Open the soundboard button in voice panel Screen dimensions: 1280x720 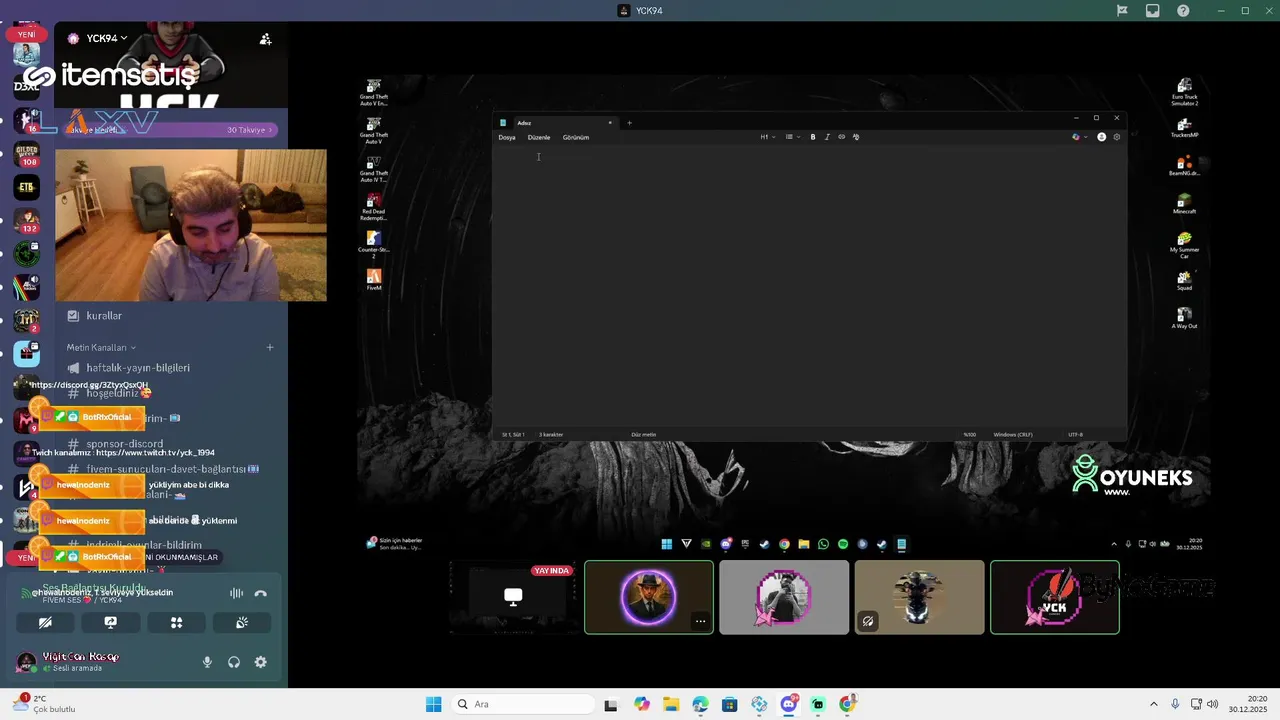tap(242, 622)
